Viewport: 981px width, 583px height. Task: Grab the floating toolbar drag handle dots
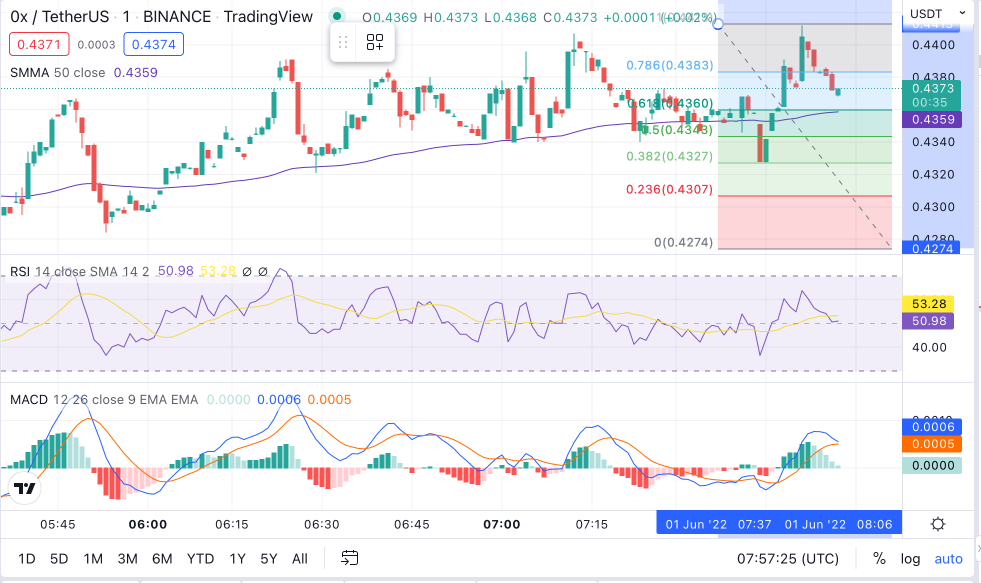(x=343, y=42)
